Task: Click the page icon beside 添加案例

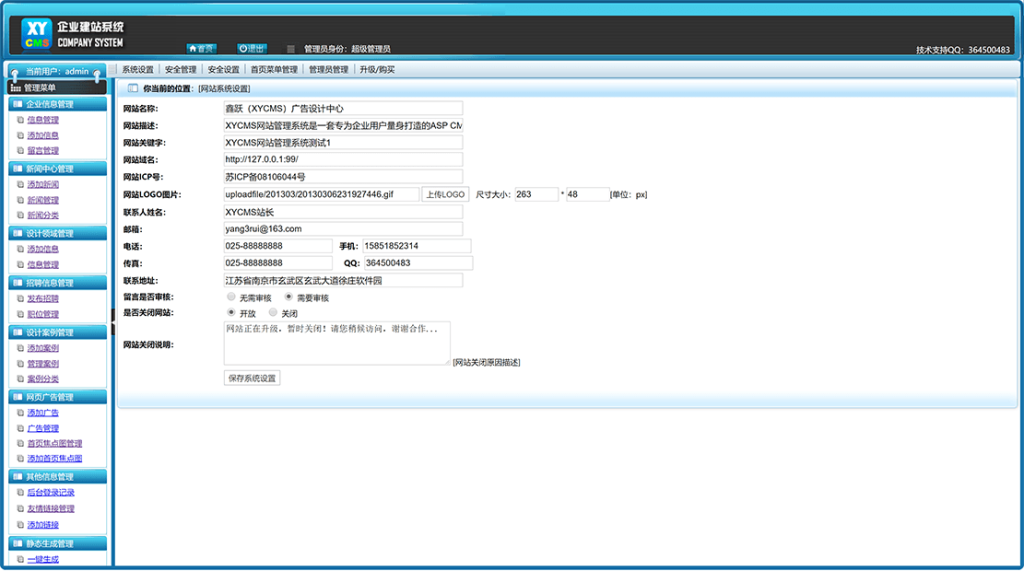Action: (x=20, y=348)
